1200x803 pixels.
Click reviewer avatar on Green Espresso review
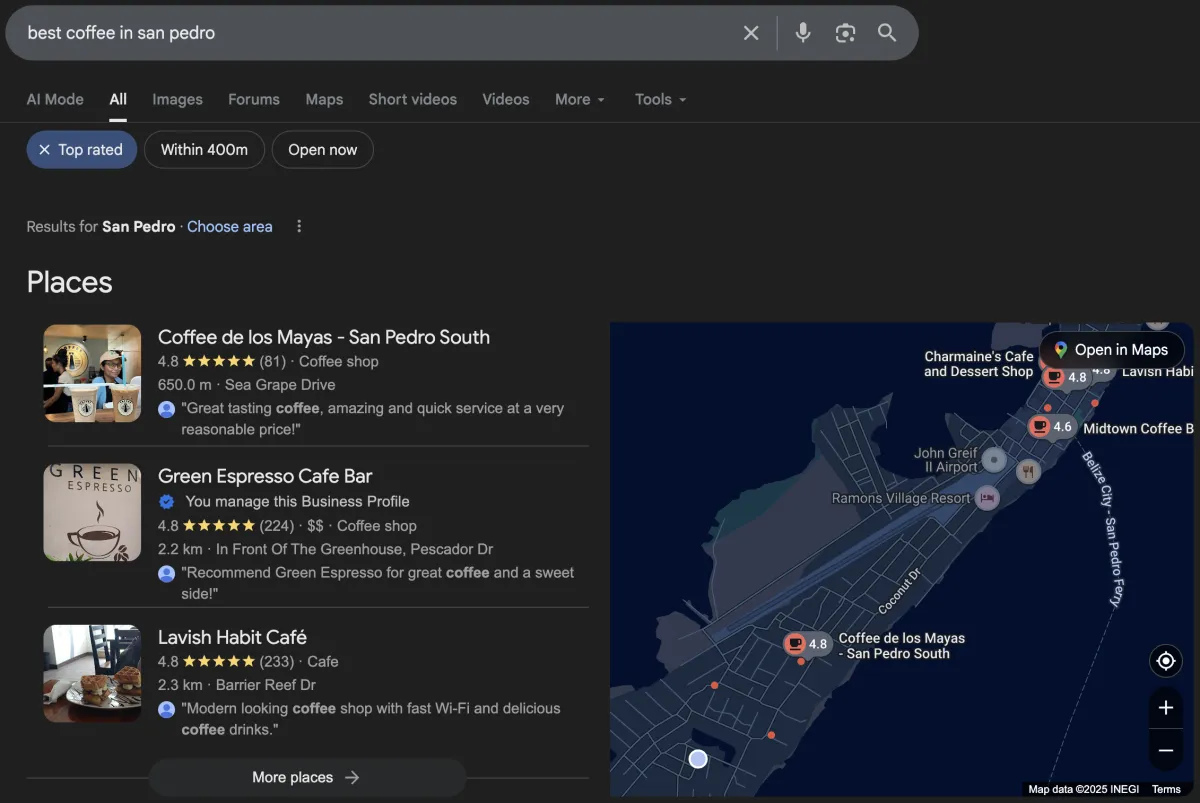pyautogui.click(x=167, y=574)
